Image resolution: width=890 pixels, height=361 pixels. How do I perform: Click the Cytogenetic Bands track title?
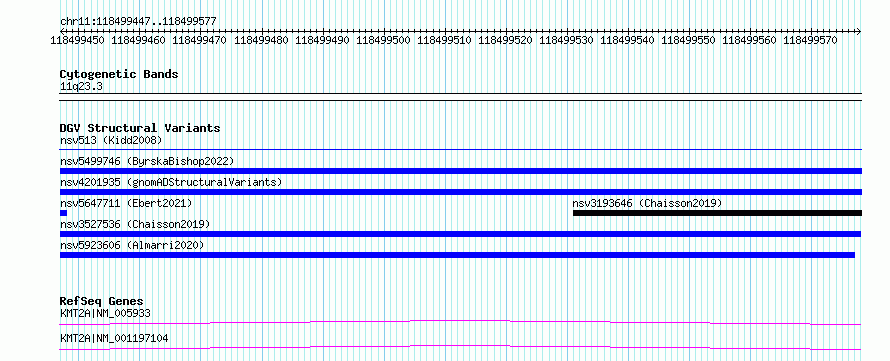click(119, 74)
